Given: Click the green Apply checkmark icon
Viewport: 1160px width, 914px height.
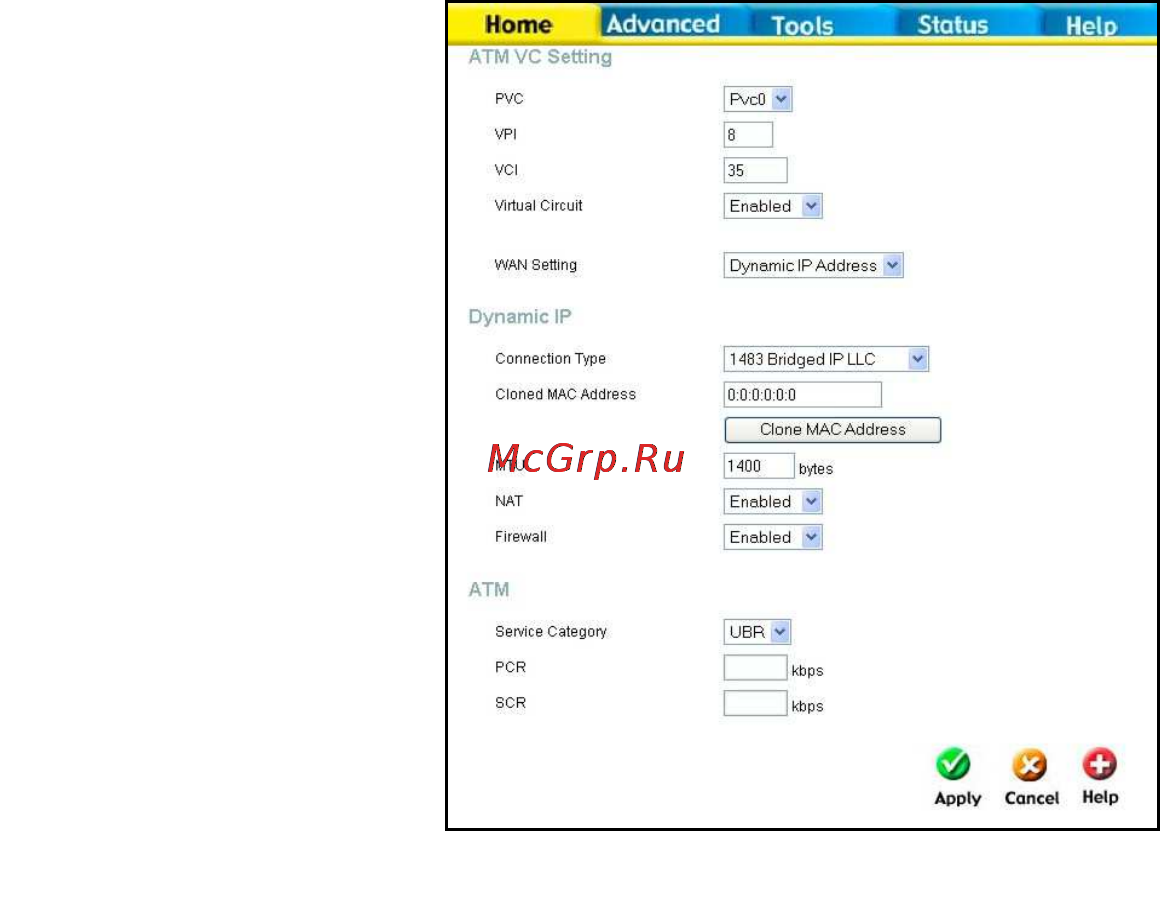Looking at the screenshot, I should (953, 765).
